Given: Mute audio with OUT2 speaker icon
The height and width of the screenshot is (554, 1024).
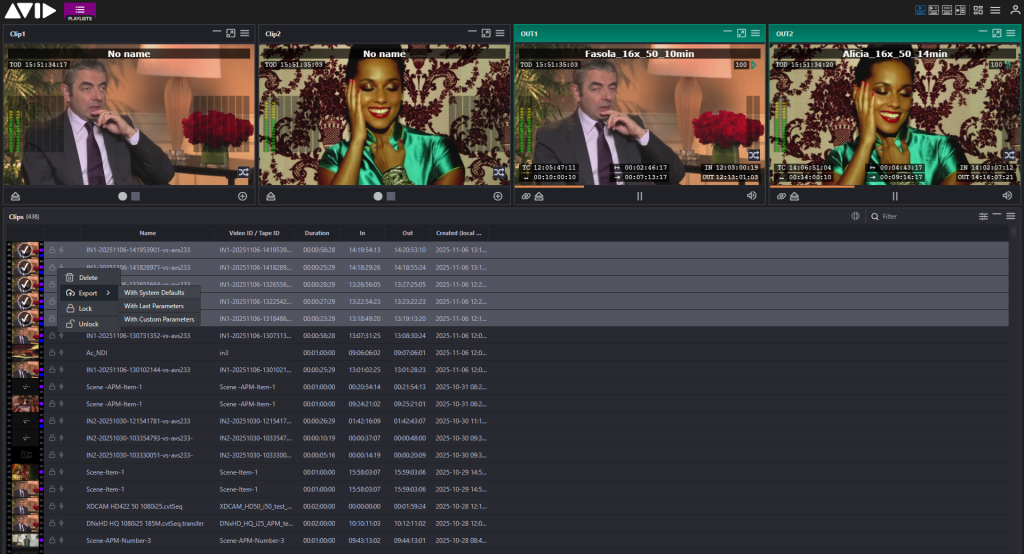Looking at the screenshot, I should (x=1008, y=196).
